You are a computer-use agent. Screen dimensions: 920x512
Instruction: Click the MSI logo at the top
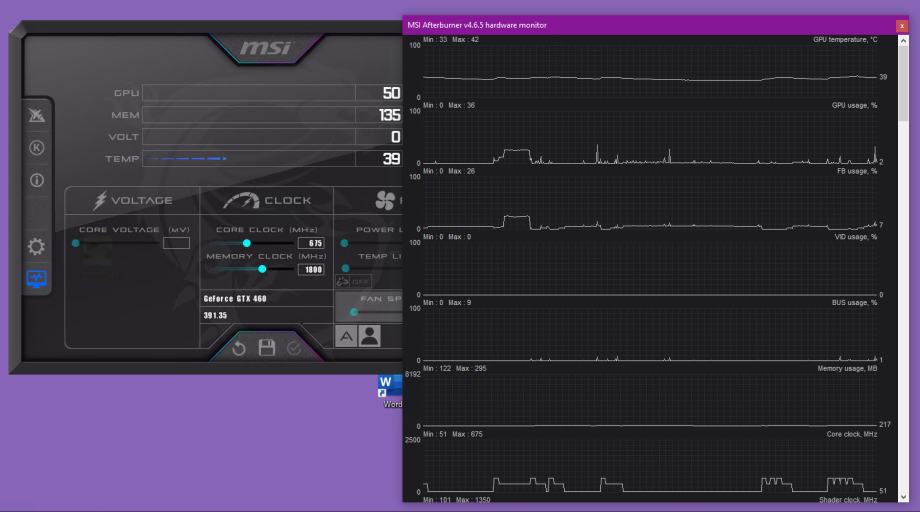coord(265,48)
